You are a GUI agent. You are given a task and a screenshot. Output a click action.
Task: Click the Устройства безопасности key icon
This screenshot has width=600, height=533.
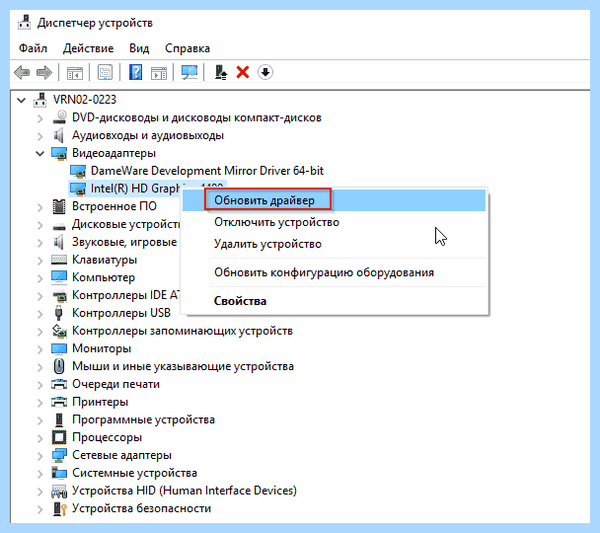59,509
